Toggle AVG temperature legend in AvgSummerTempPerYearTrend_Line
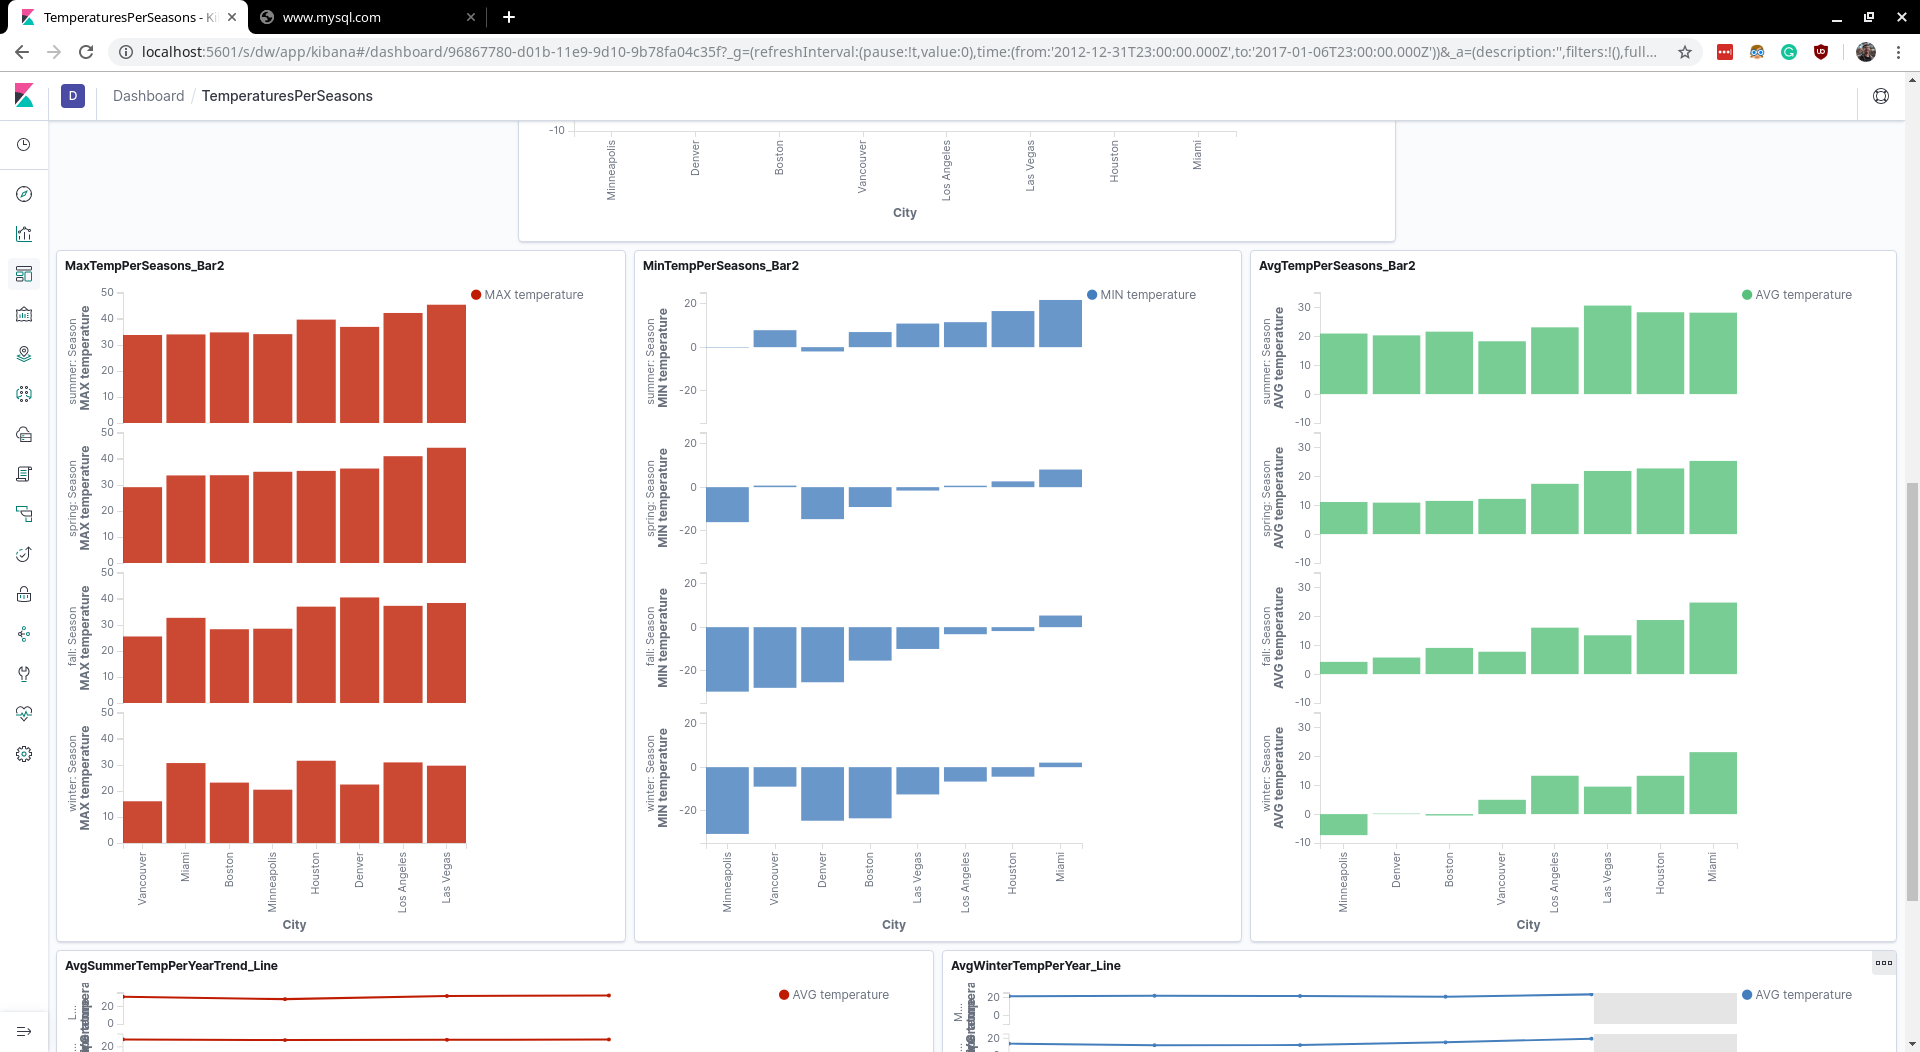1920x1052 pixels. point(834,995)
